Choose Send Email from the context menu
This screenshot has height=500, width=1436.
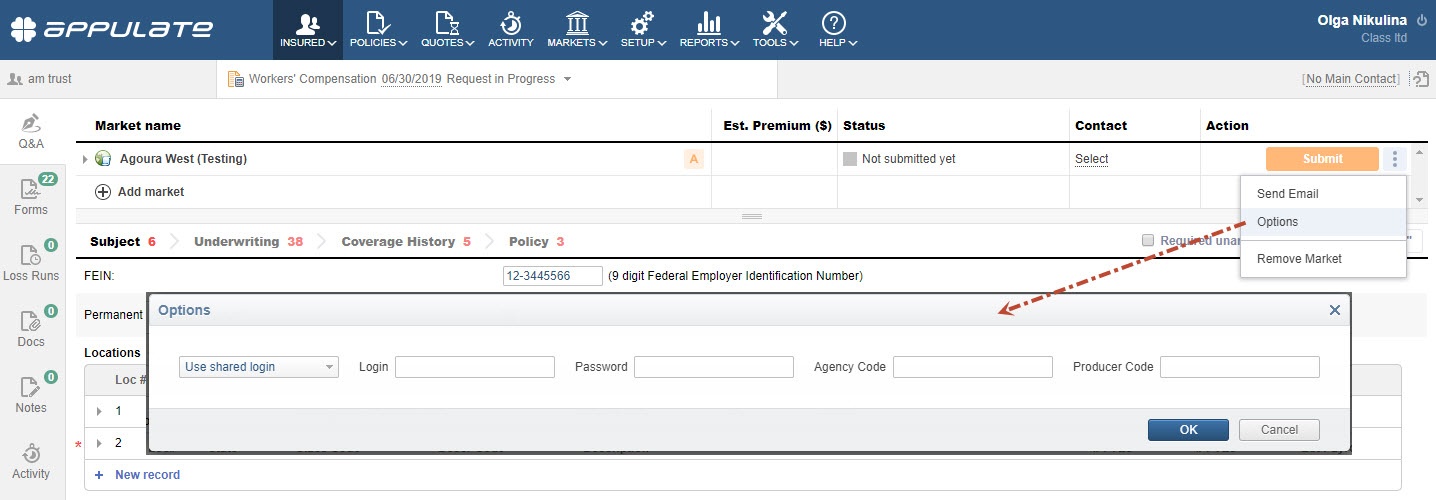[x=1287, y=194]
